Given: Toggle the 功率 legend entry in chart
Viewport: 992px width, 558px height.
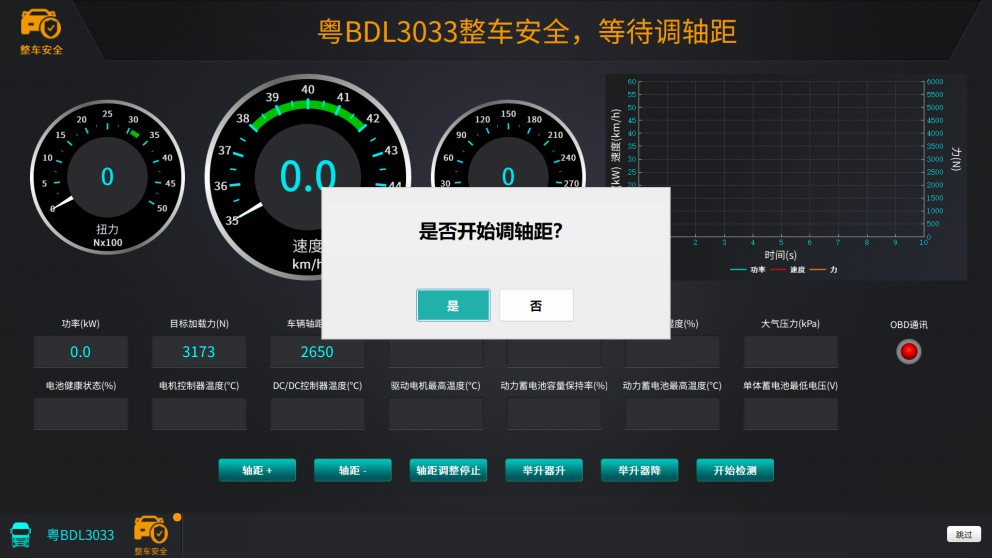Looking at the screenshot, I should pos(747,270).
